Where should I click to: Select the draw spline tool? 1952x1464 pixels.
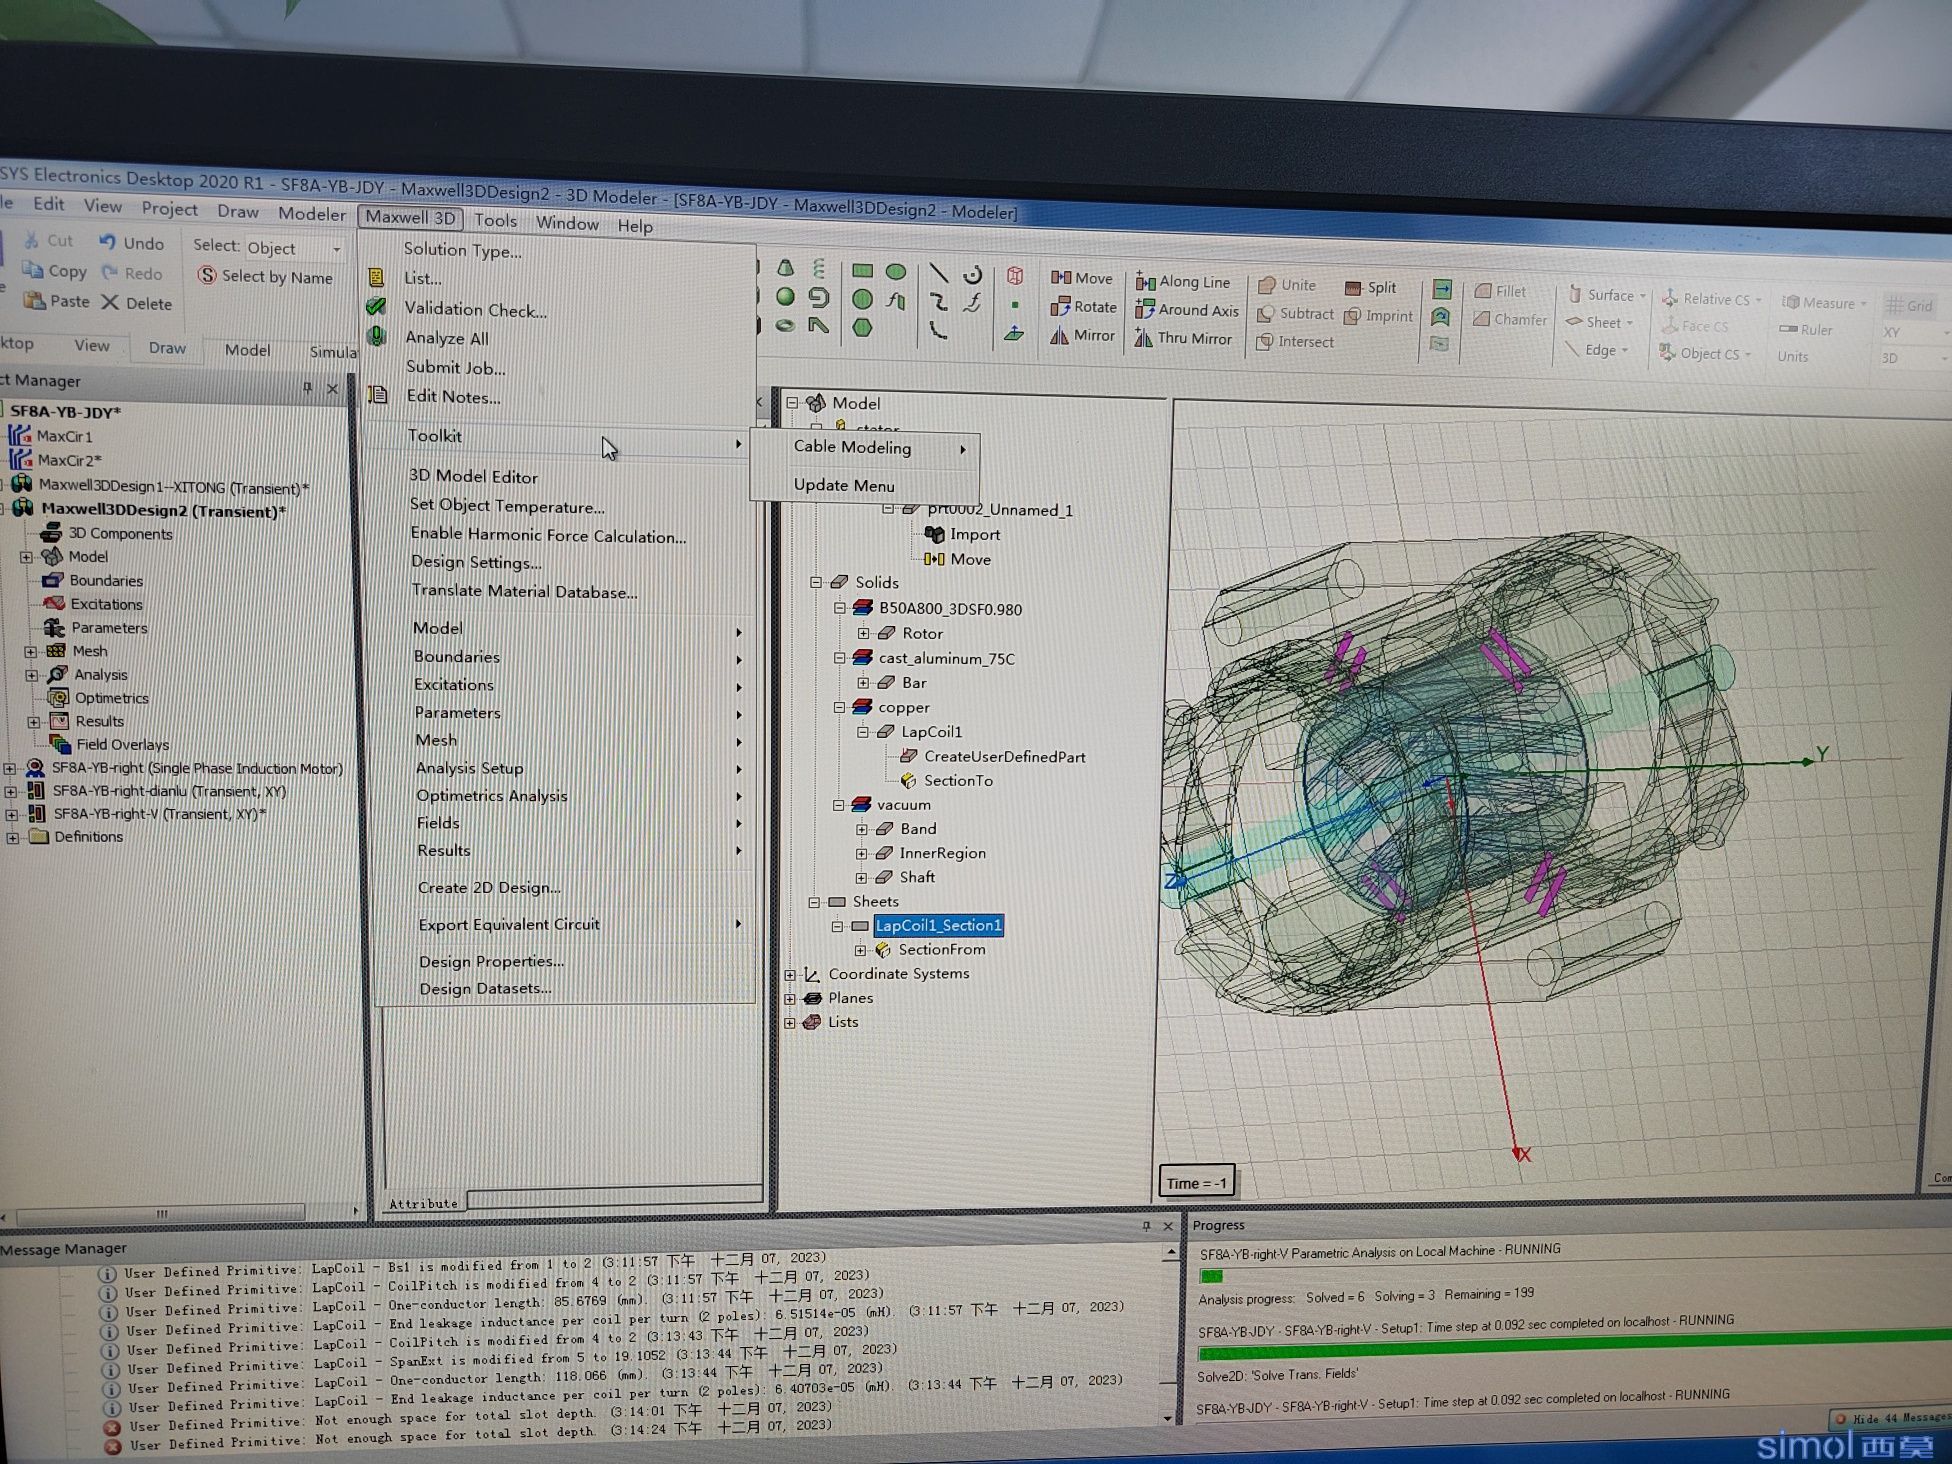click(938, 301)
